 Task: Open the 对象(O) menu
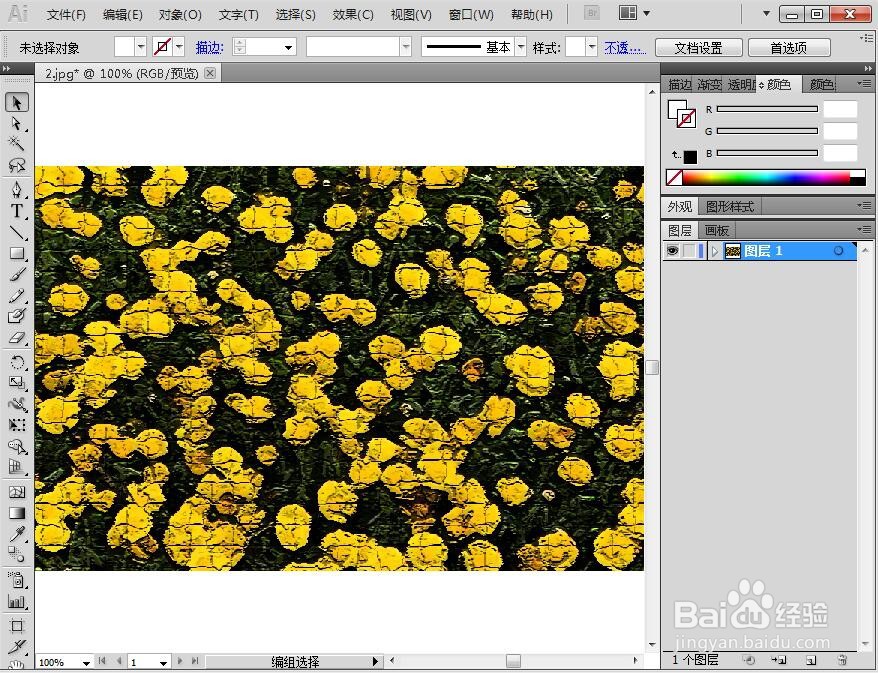click(180, 15)
